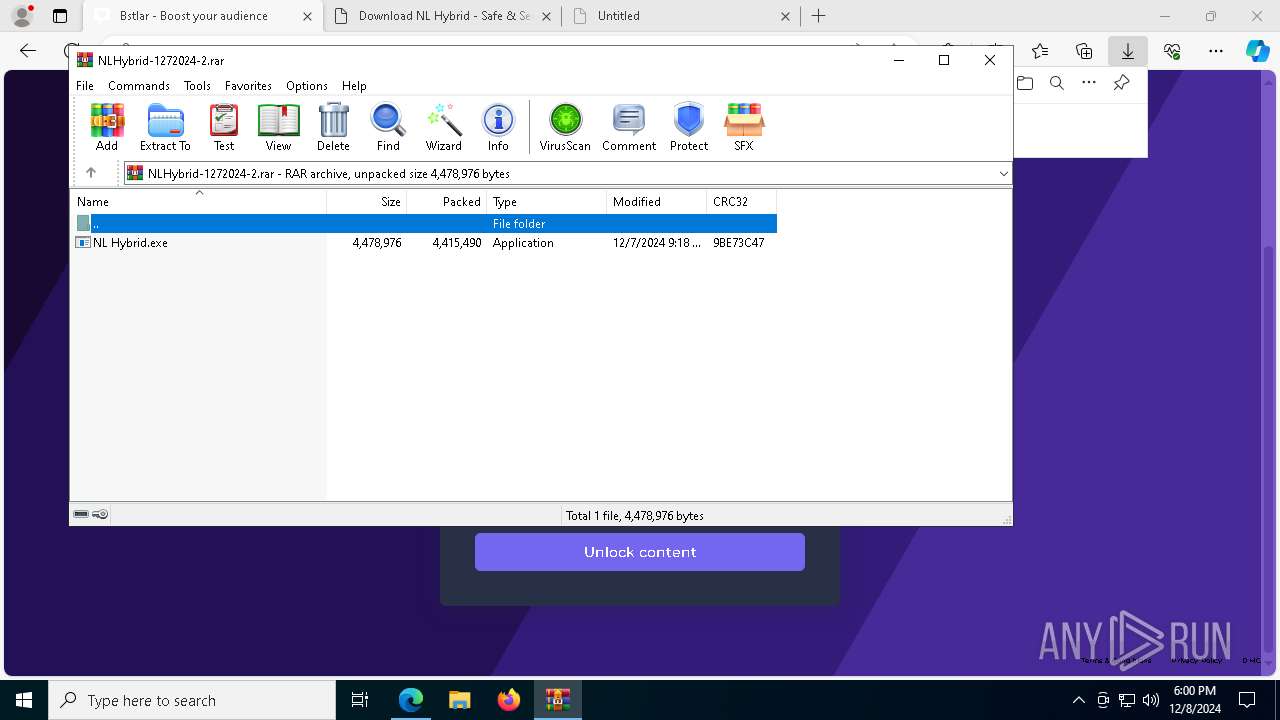Click the Delete trash icon
Screen dimensions: 1280x720
point(333,127)
